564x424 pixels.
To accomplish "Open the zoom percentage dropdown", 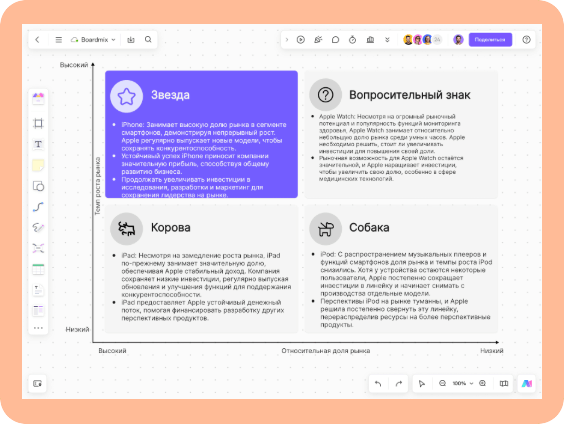I will pos(462,383).
